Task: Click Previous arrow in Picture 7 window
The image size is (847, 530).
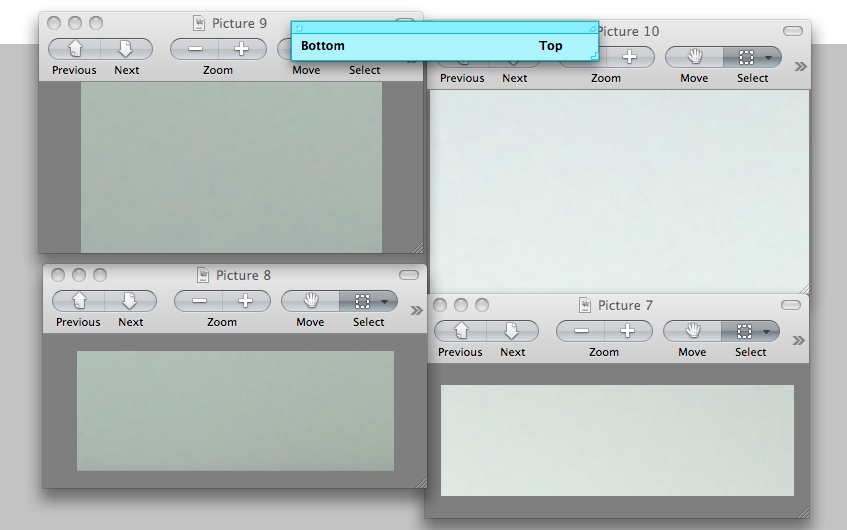Action: pyautogui.click(x=461, y=331)
